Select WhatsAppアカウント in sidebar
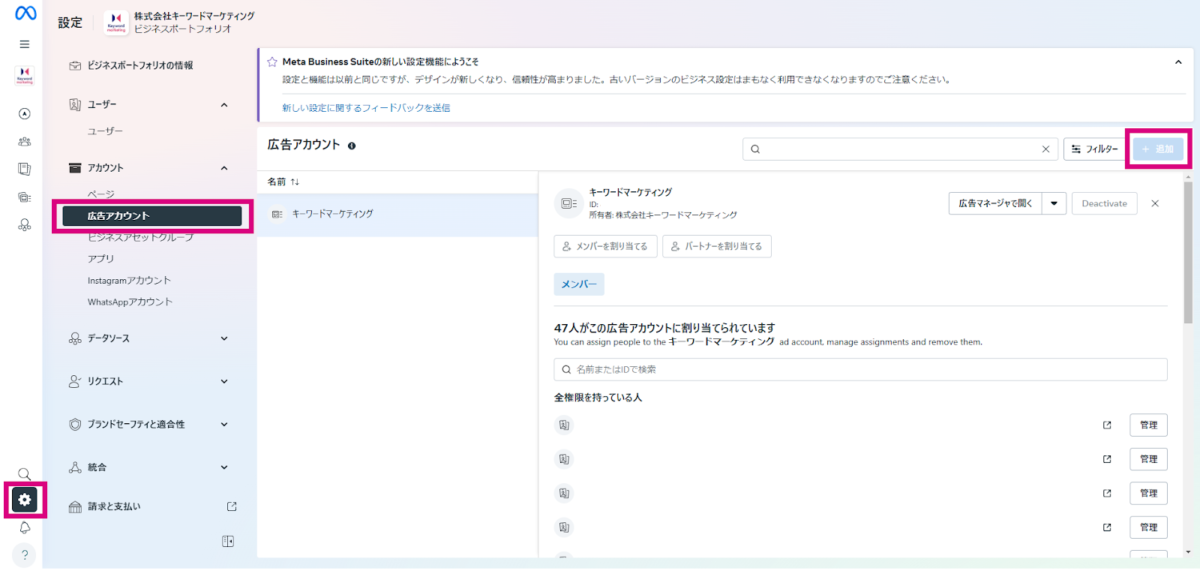 click(130, 302)
